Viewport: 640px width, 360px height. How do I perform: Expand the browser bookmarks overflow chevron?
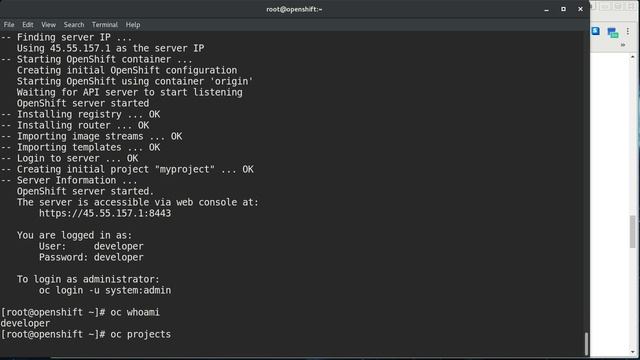pos(623,45)
